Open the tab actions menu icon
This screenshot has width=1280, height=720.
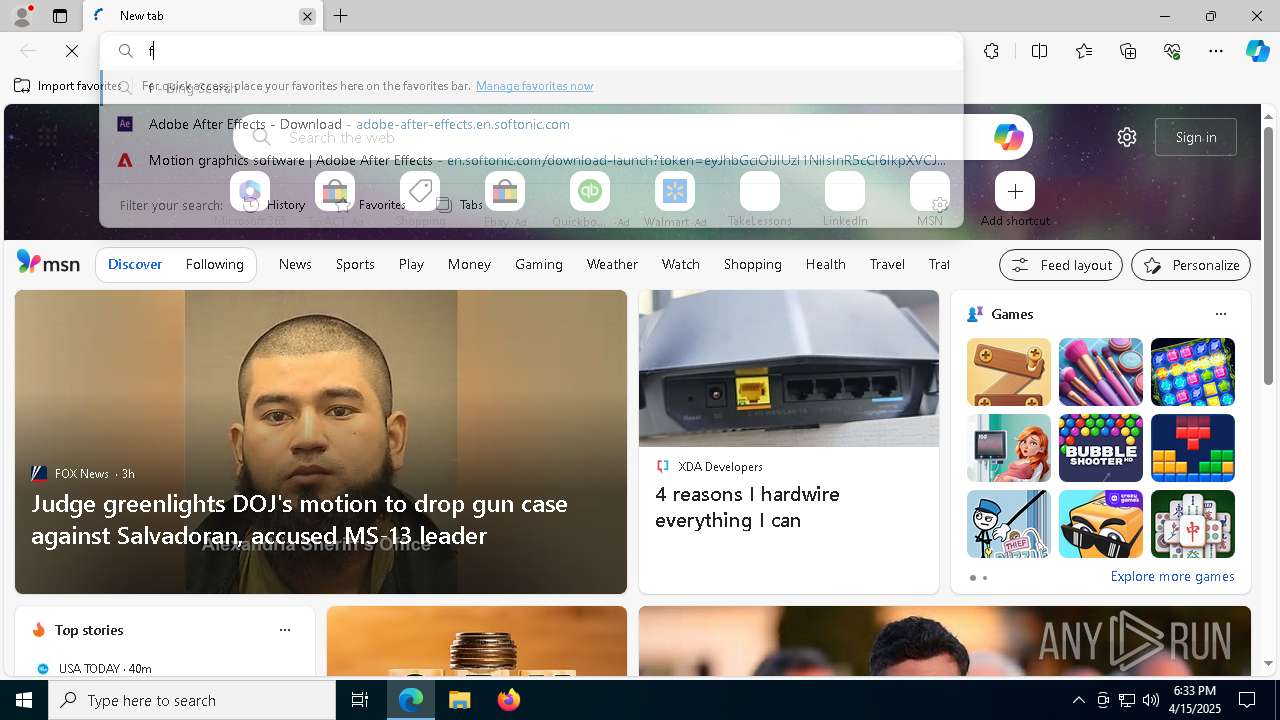(60, 16)
